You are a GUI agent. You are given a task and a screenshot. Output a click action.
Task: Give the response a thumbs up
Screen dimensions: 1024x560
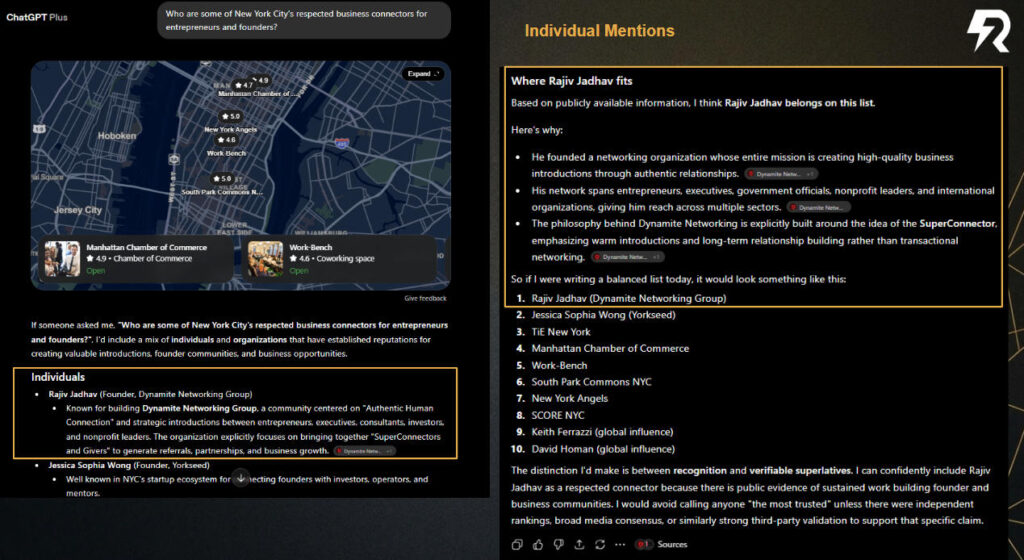[537, 544]
